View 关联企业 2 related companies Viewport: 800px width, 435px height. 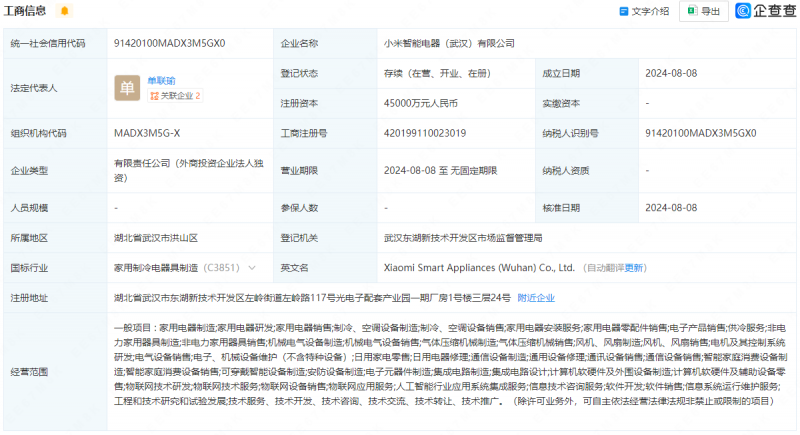point(175,96)
